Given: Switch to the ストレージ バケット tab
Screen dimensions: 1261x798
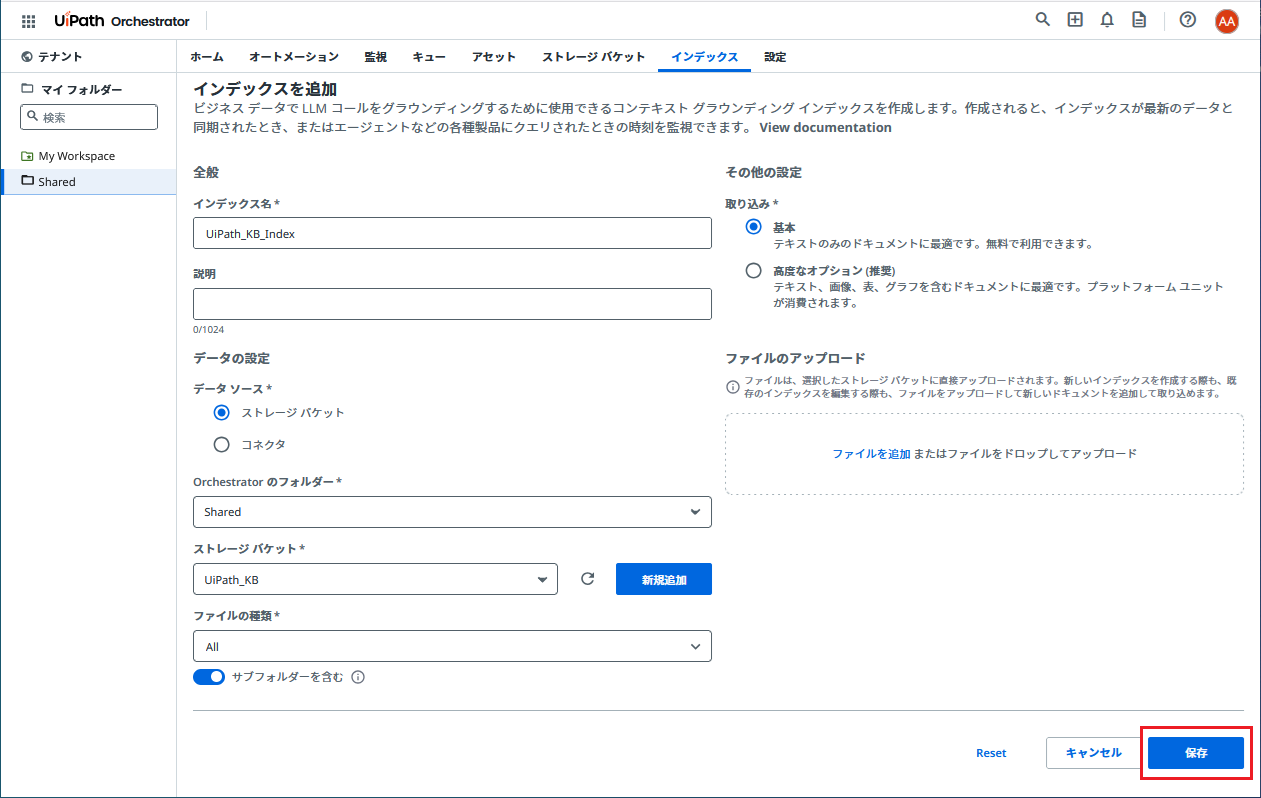Looking at the screenshot, I should [594, 57].
